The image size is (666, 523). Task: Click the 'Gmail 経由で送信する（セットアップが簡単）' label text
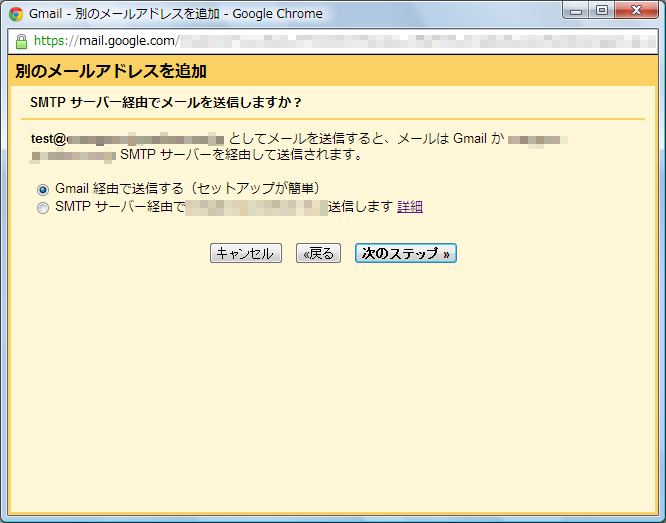187,188
